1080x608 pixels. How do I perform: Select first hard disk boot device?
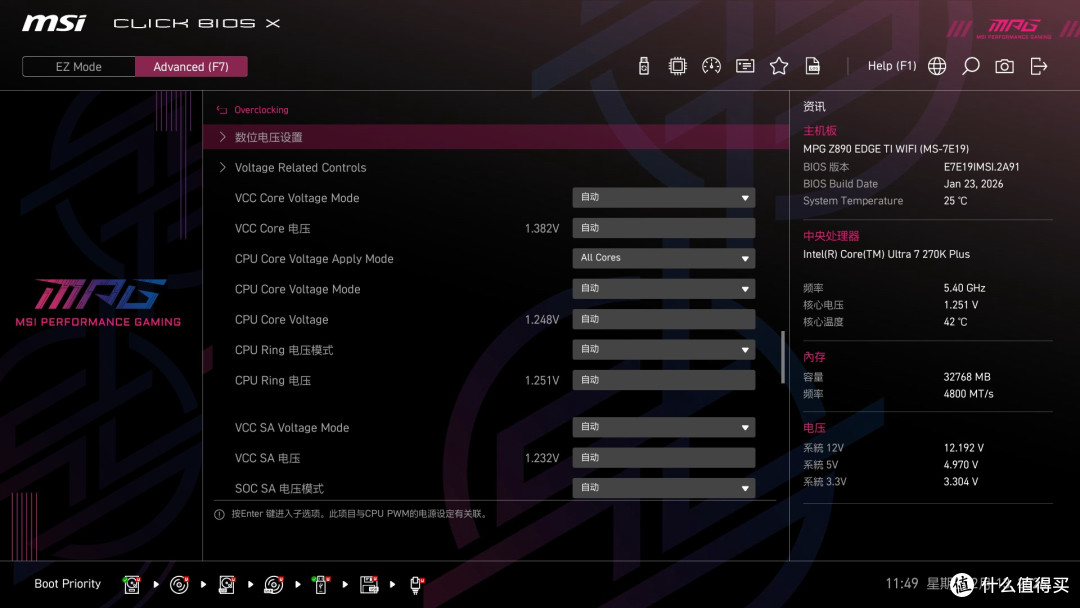[132, 585]
